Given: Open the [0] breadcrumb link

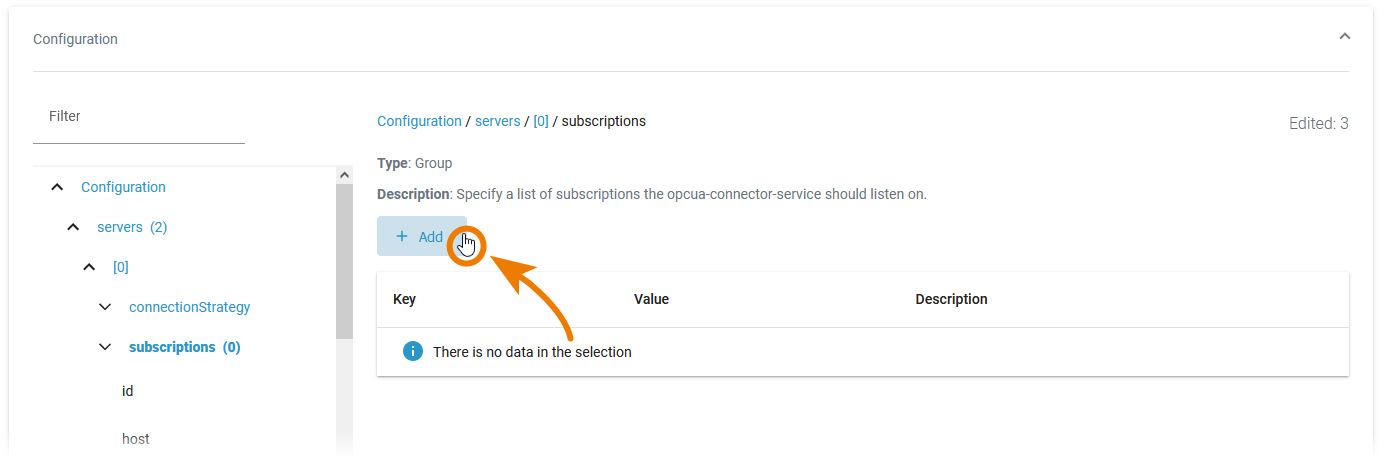Looking at the screenshot, I should click(x=541, y=121).
